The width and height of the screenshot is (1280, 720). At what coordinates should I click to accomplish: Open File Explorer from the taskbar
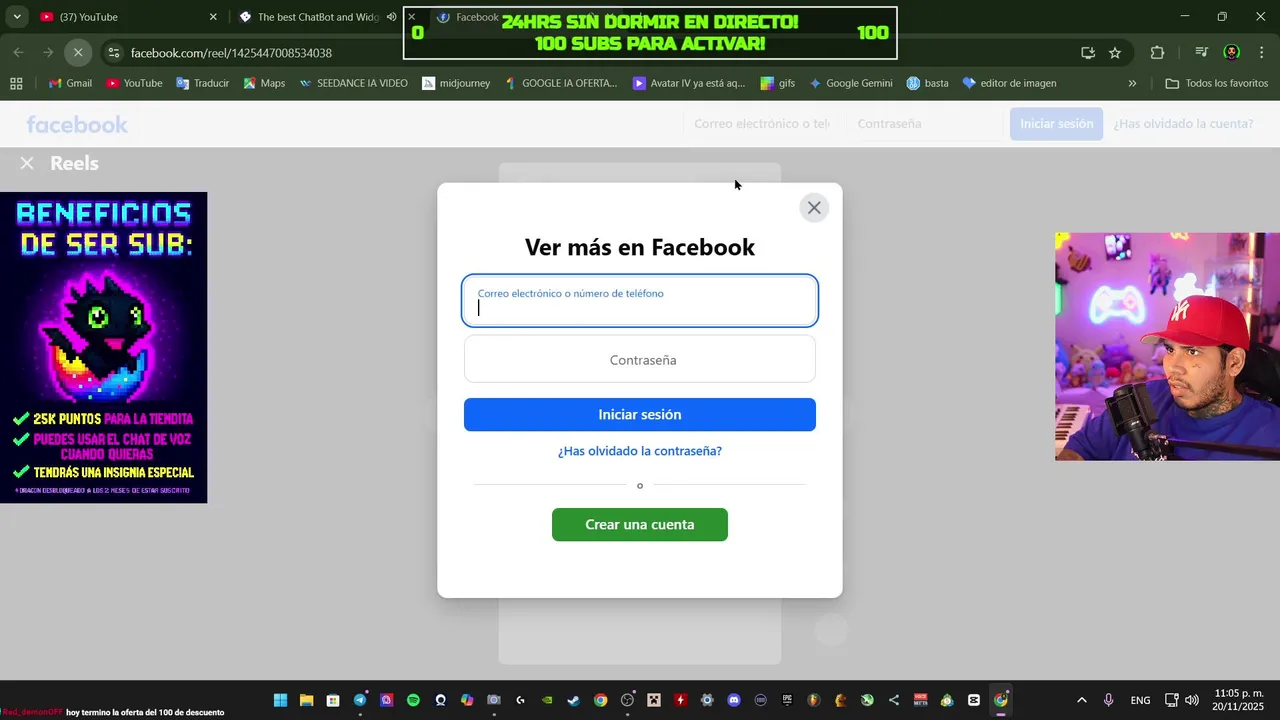pyautogui.click(x=307, y=700)
